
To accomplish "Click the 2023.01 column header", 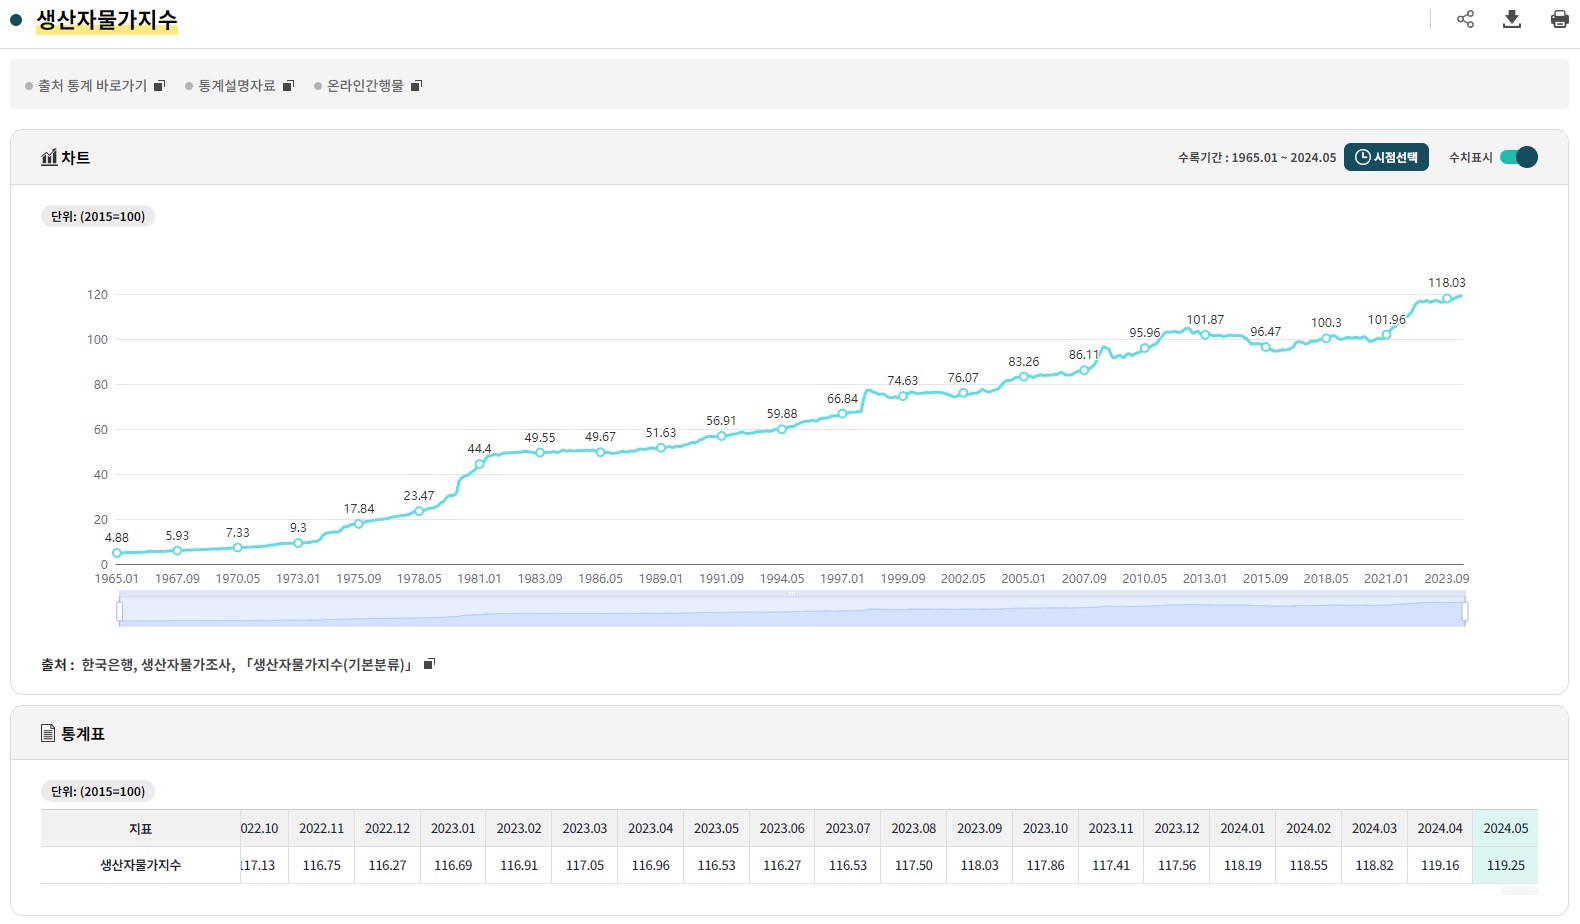I will click(x=453, y=828).
